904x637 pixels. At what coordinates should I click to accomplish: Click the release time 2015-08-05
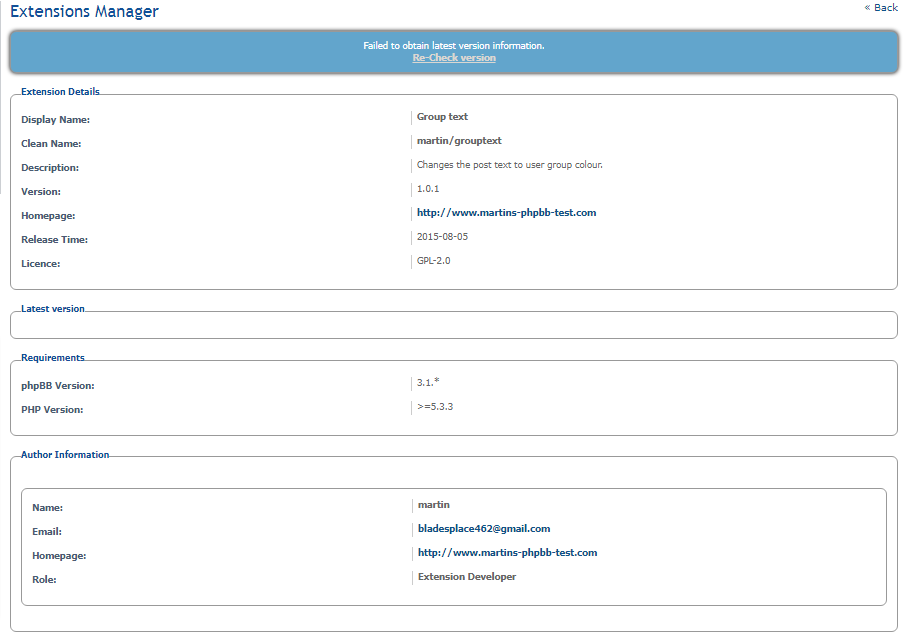coord(442,237)
